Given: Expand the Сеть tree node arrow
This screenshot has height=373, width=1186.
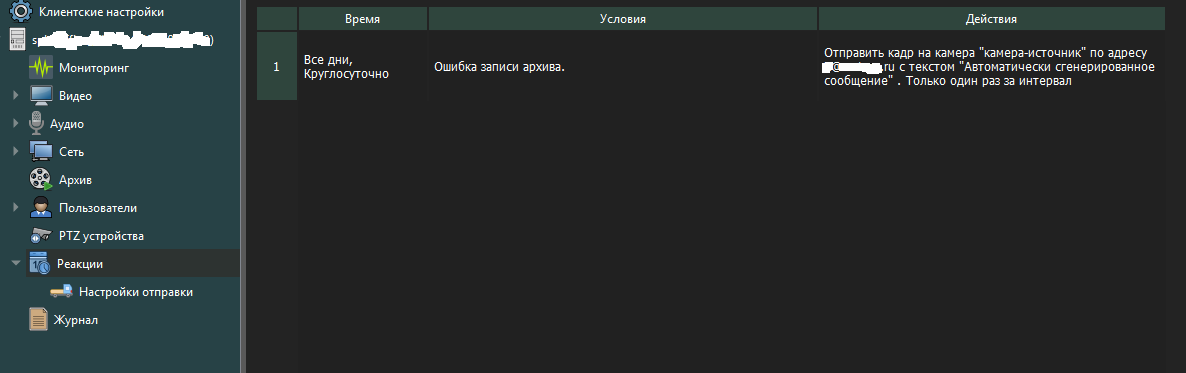Looking at the screenshot, I should [x=17, y=151].
